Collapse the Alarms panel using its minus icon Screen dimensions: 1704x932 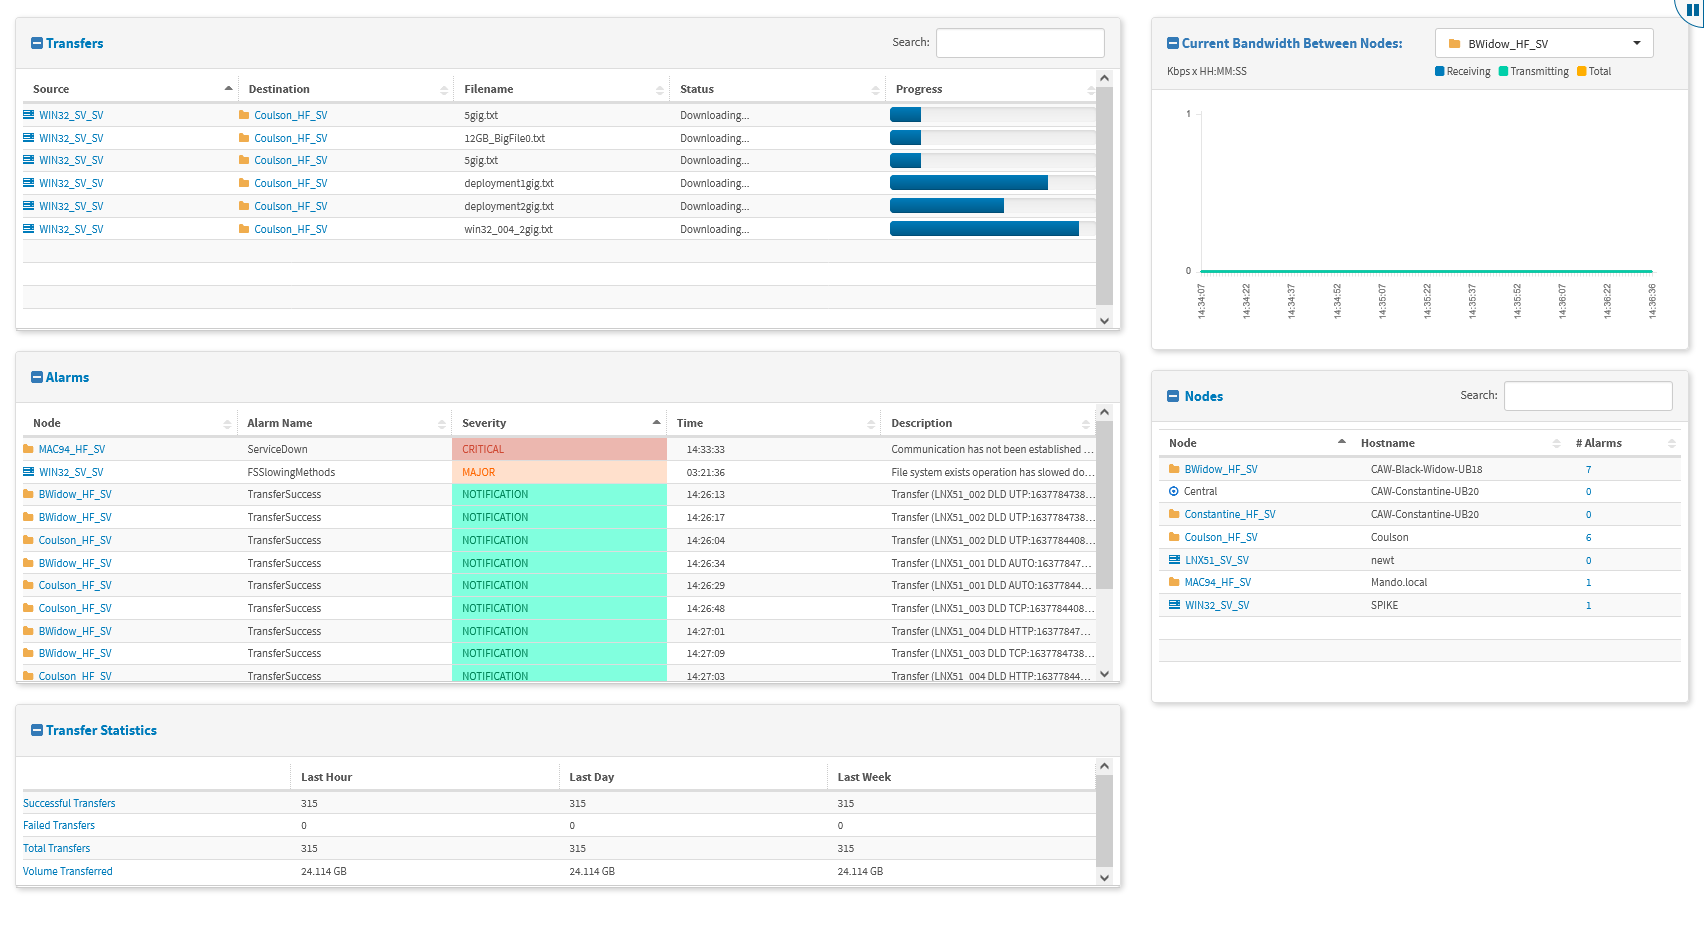pyautogui.click(x=37, y=378)
